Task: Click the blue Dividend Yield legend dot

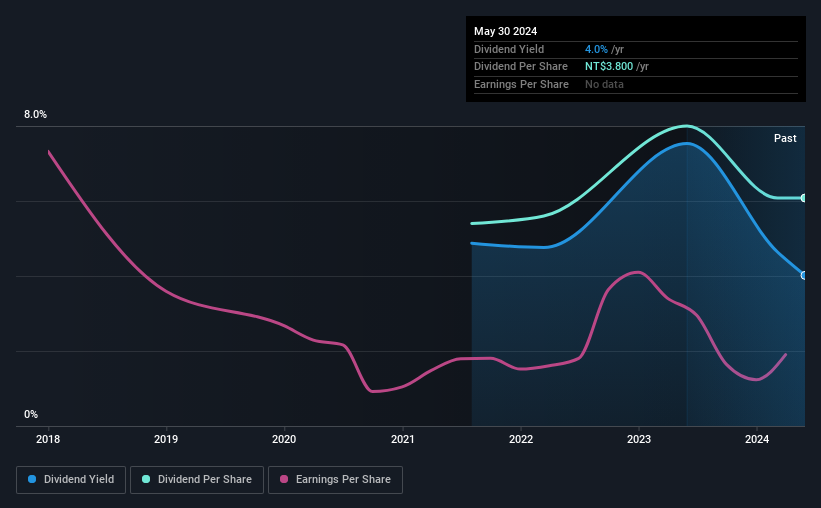Action: (x=32, y=479)
